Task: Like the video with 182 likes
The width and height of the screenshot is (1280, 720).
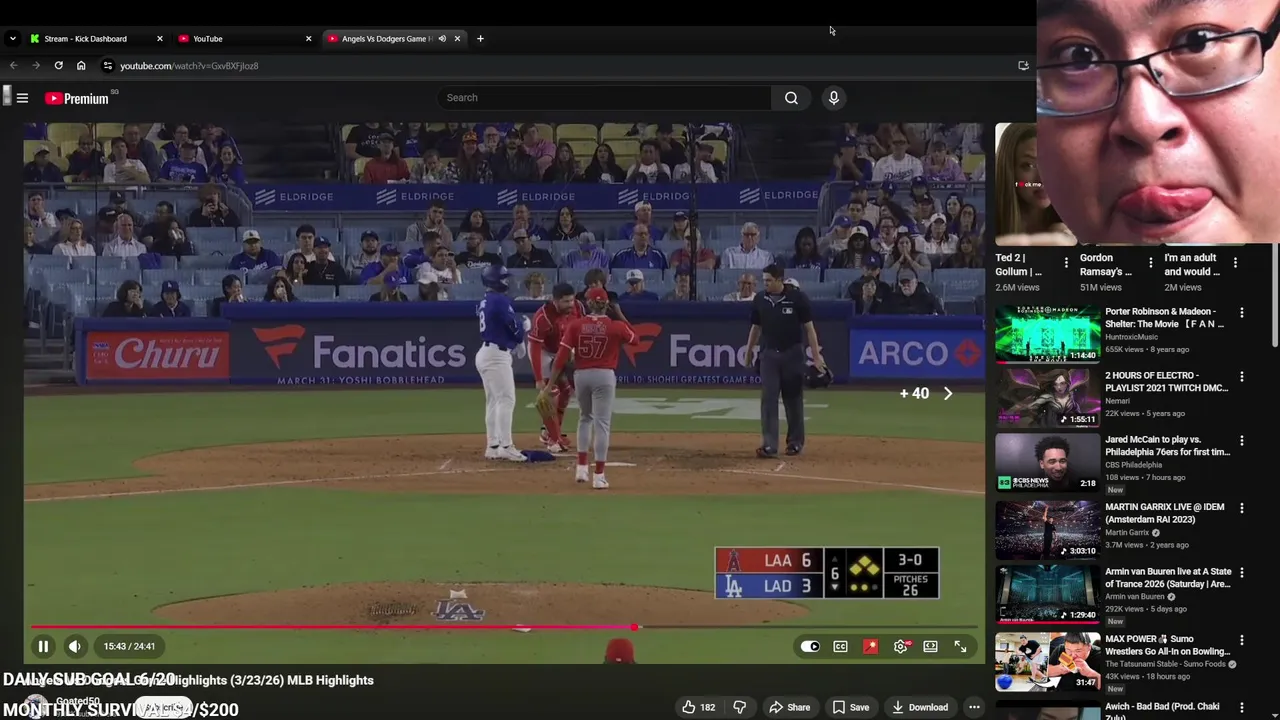Action: [698, 707]
